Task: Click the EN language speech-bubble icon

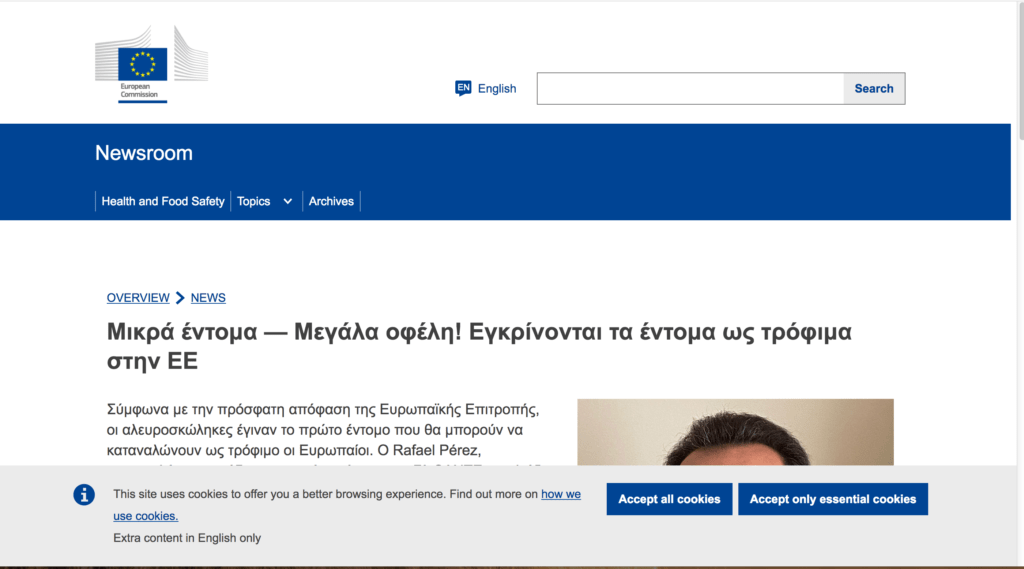Action: [x=463, y=88]
